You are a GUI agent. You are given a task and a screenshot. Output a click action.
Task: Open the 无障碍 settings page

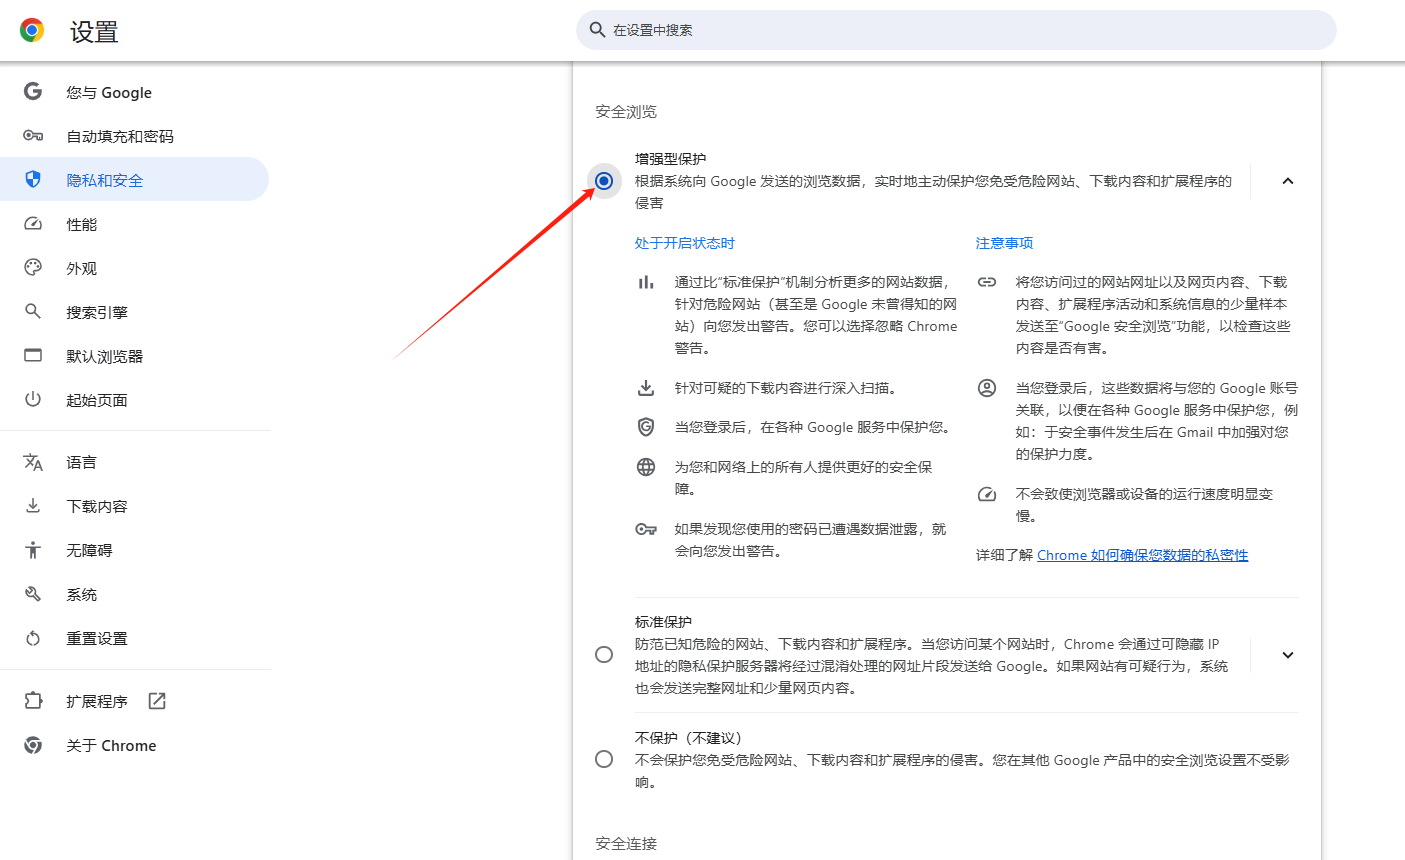[x=134, y=550]
